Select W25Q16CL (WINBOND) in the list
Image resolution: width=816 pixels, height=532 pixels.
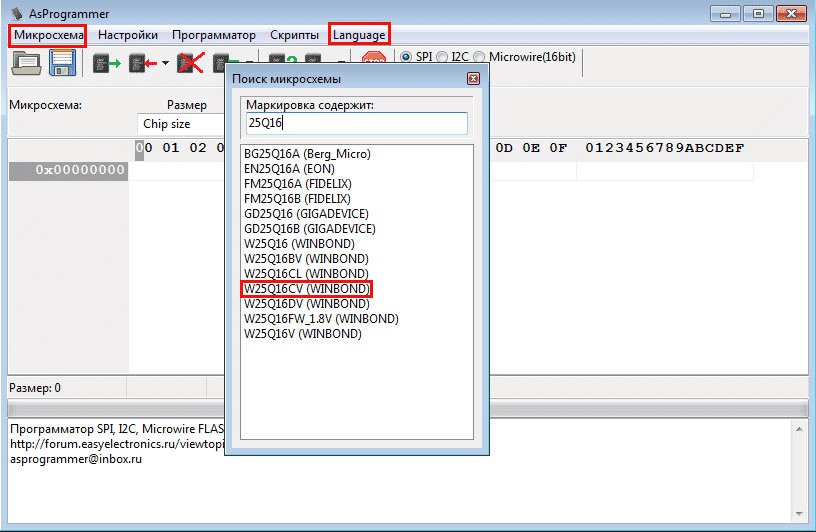(x=306, y=274)
